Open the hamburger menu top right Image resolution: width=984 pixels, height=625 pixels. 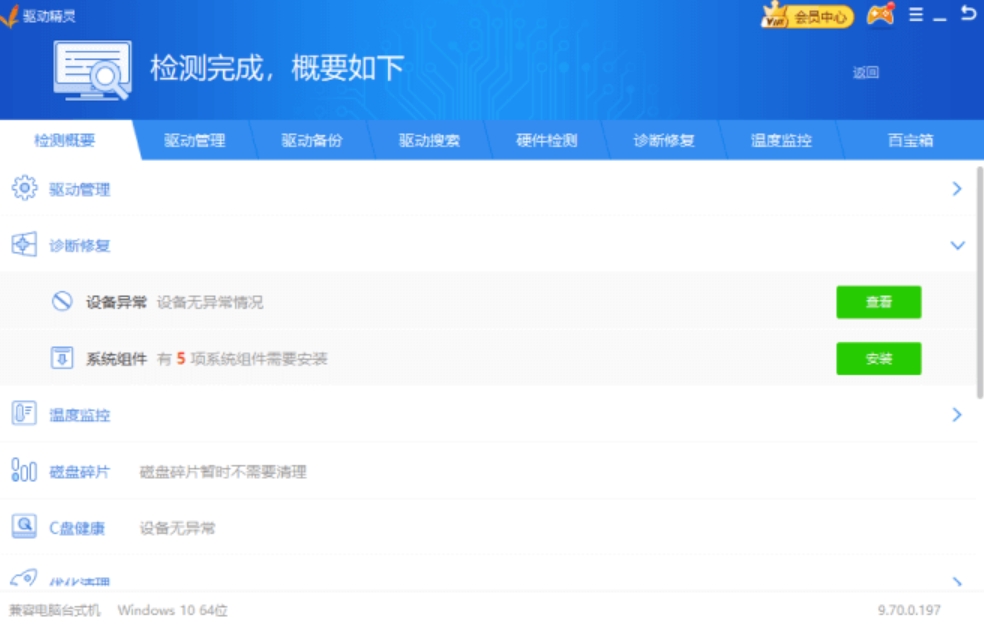pyautogui.click(x=914, y=16)
